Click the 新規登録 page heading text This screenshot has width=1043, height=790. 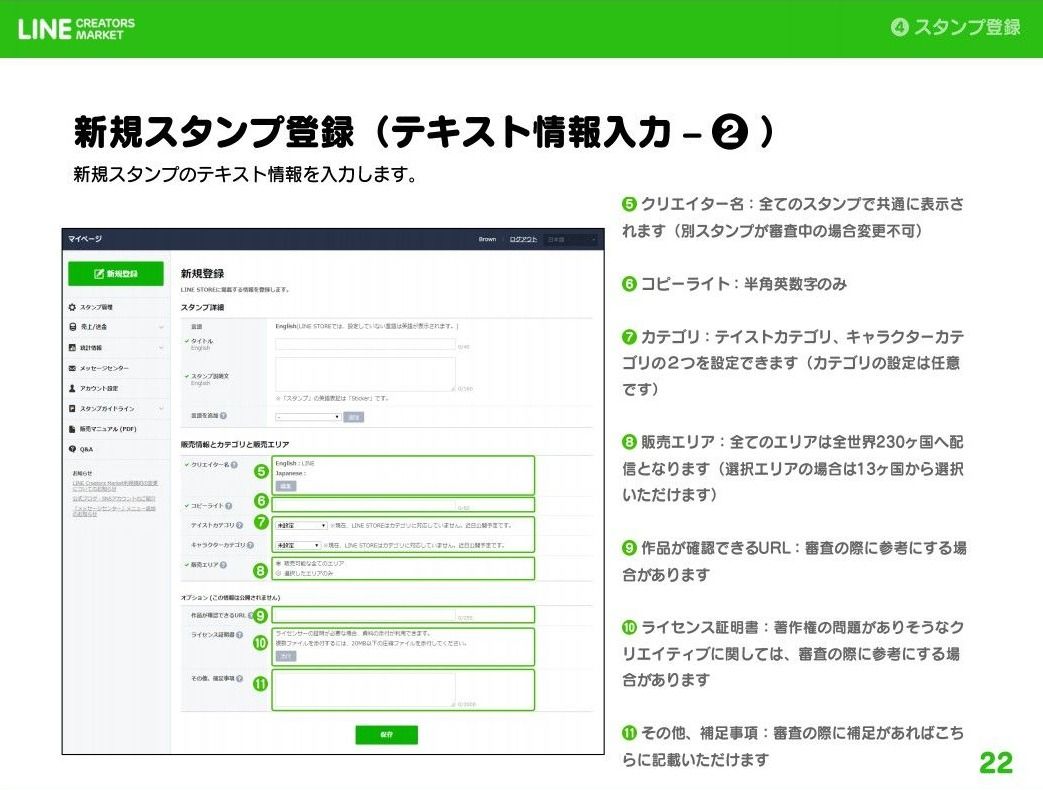coord(202,273)
